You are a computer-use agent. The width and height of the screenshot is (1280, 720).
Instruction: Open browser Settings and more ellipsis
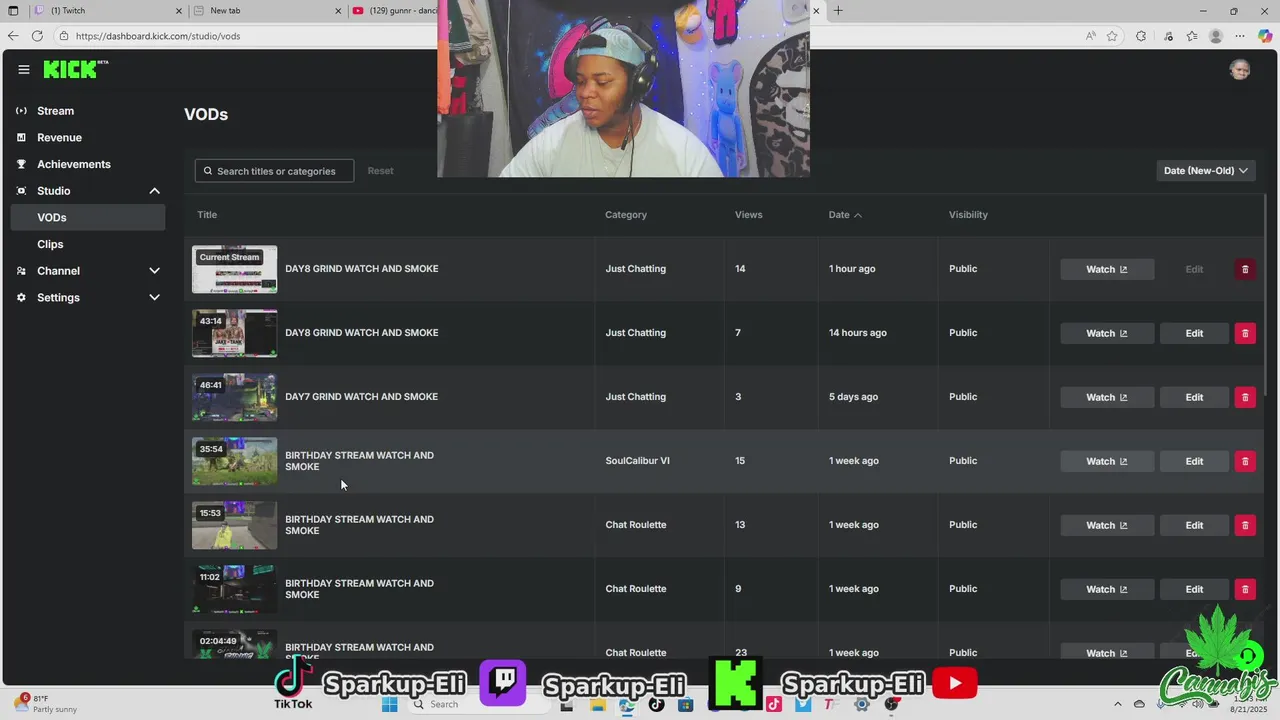[1240, 36]
